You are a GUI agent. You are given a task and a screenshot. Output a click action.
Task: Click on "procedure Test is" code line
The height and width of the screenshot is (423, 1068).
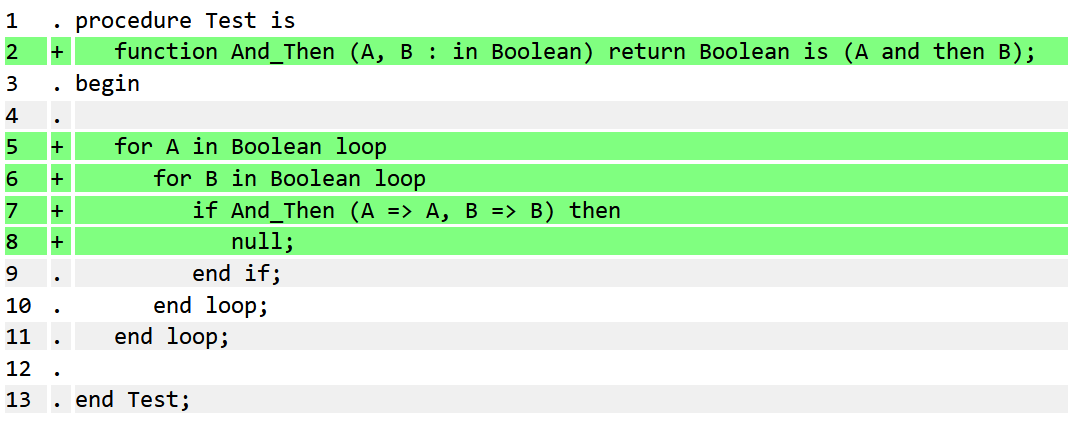click(185, 21)
